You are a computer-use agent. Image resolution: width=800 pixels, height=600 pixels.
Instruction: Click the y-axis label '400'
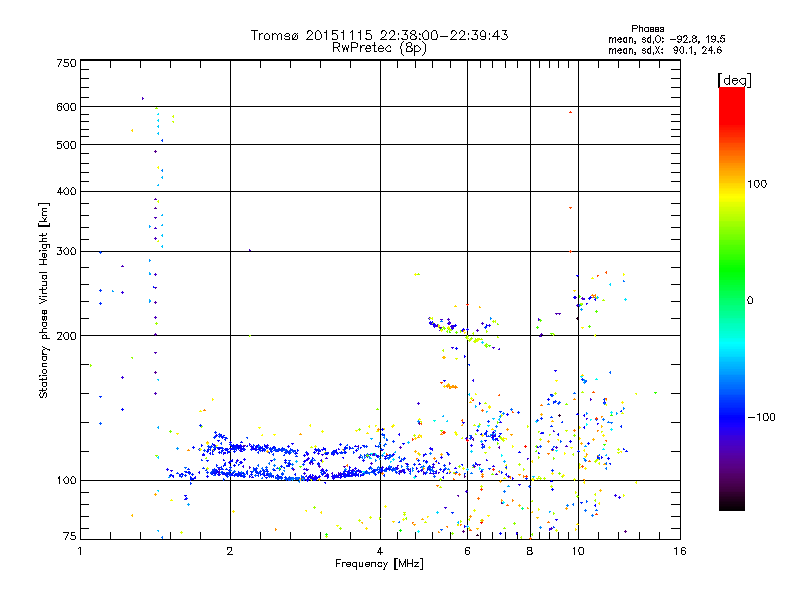coord(67,191)
